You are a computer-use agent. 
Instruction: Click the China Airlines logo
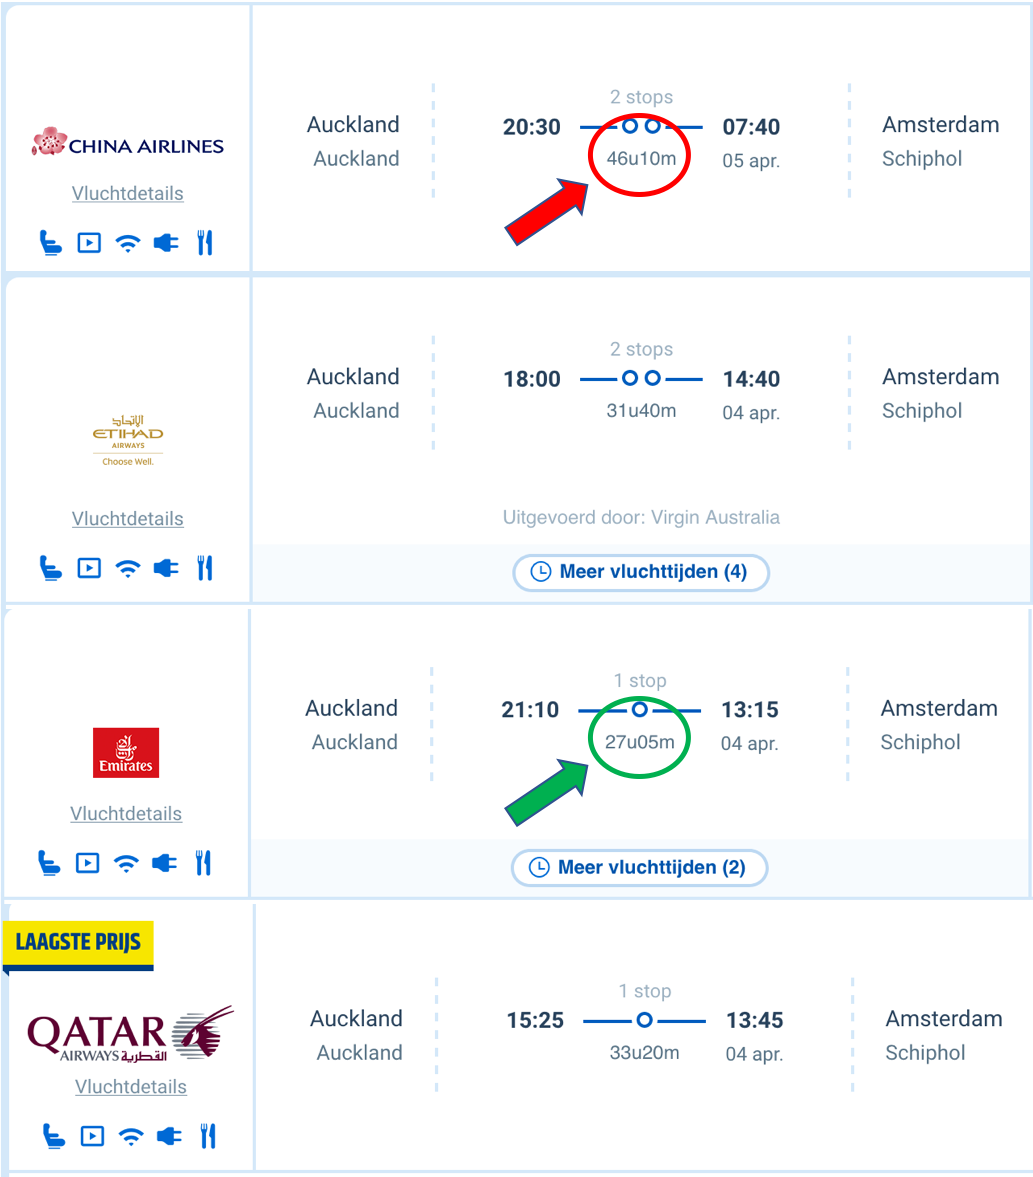coord(128,143)
